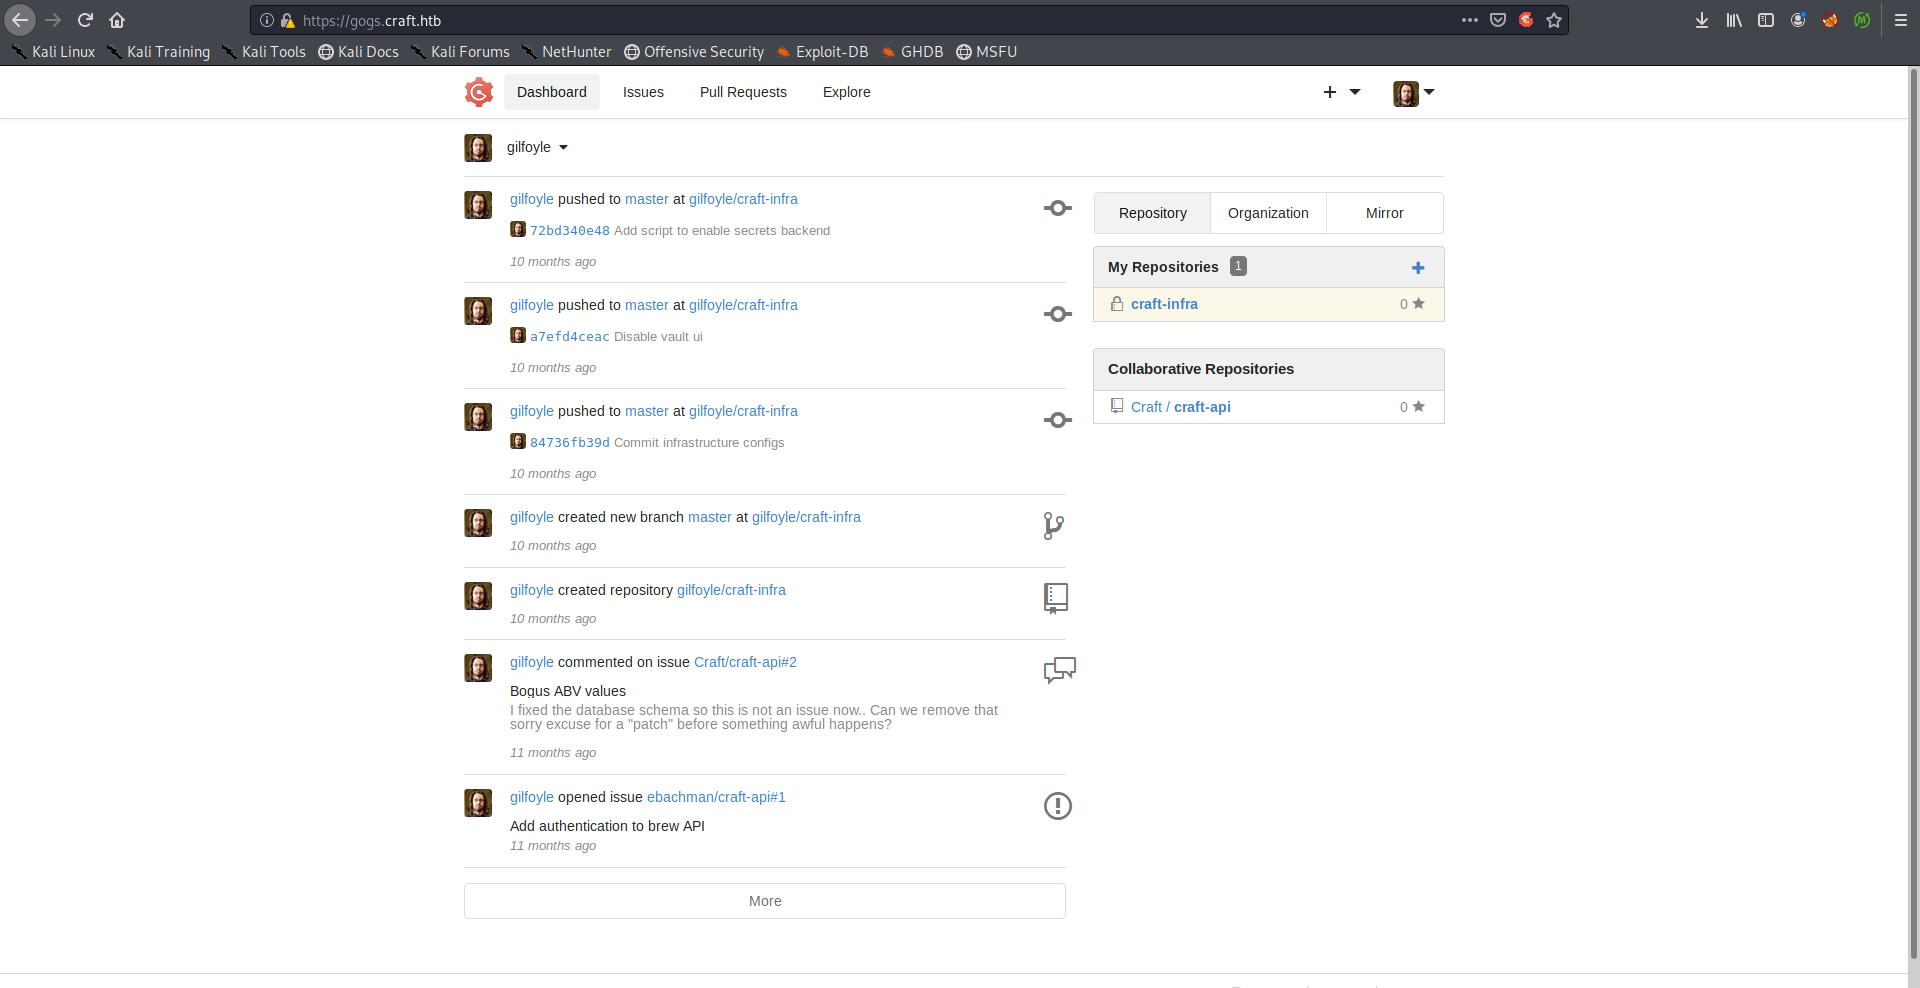This screenshot has width=1920, height=988.
Task: Go to the Explore page
Action: [846, 92]
